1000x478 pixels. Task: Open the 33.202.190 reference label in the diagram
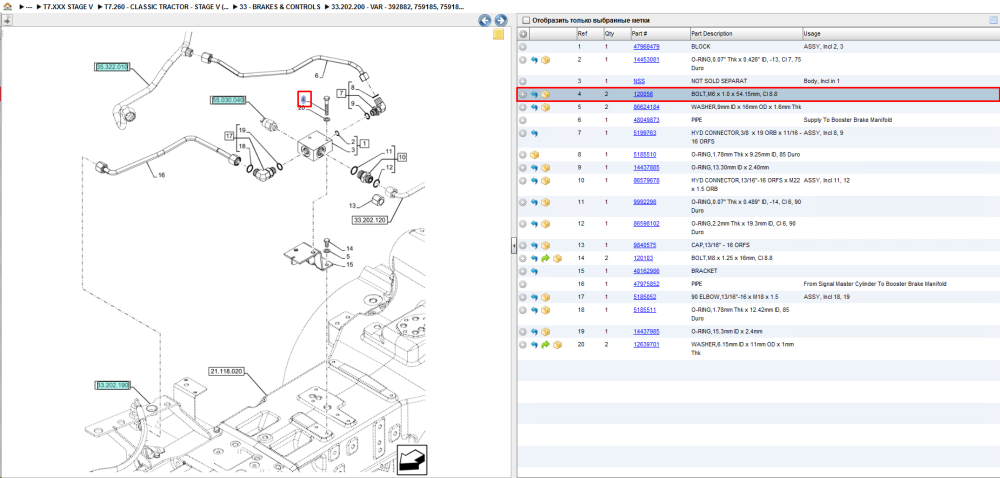[x=113, y=385]
